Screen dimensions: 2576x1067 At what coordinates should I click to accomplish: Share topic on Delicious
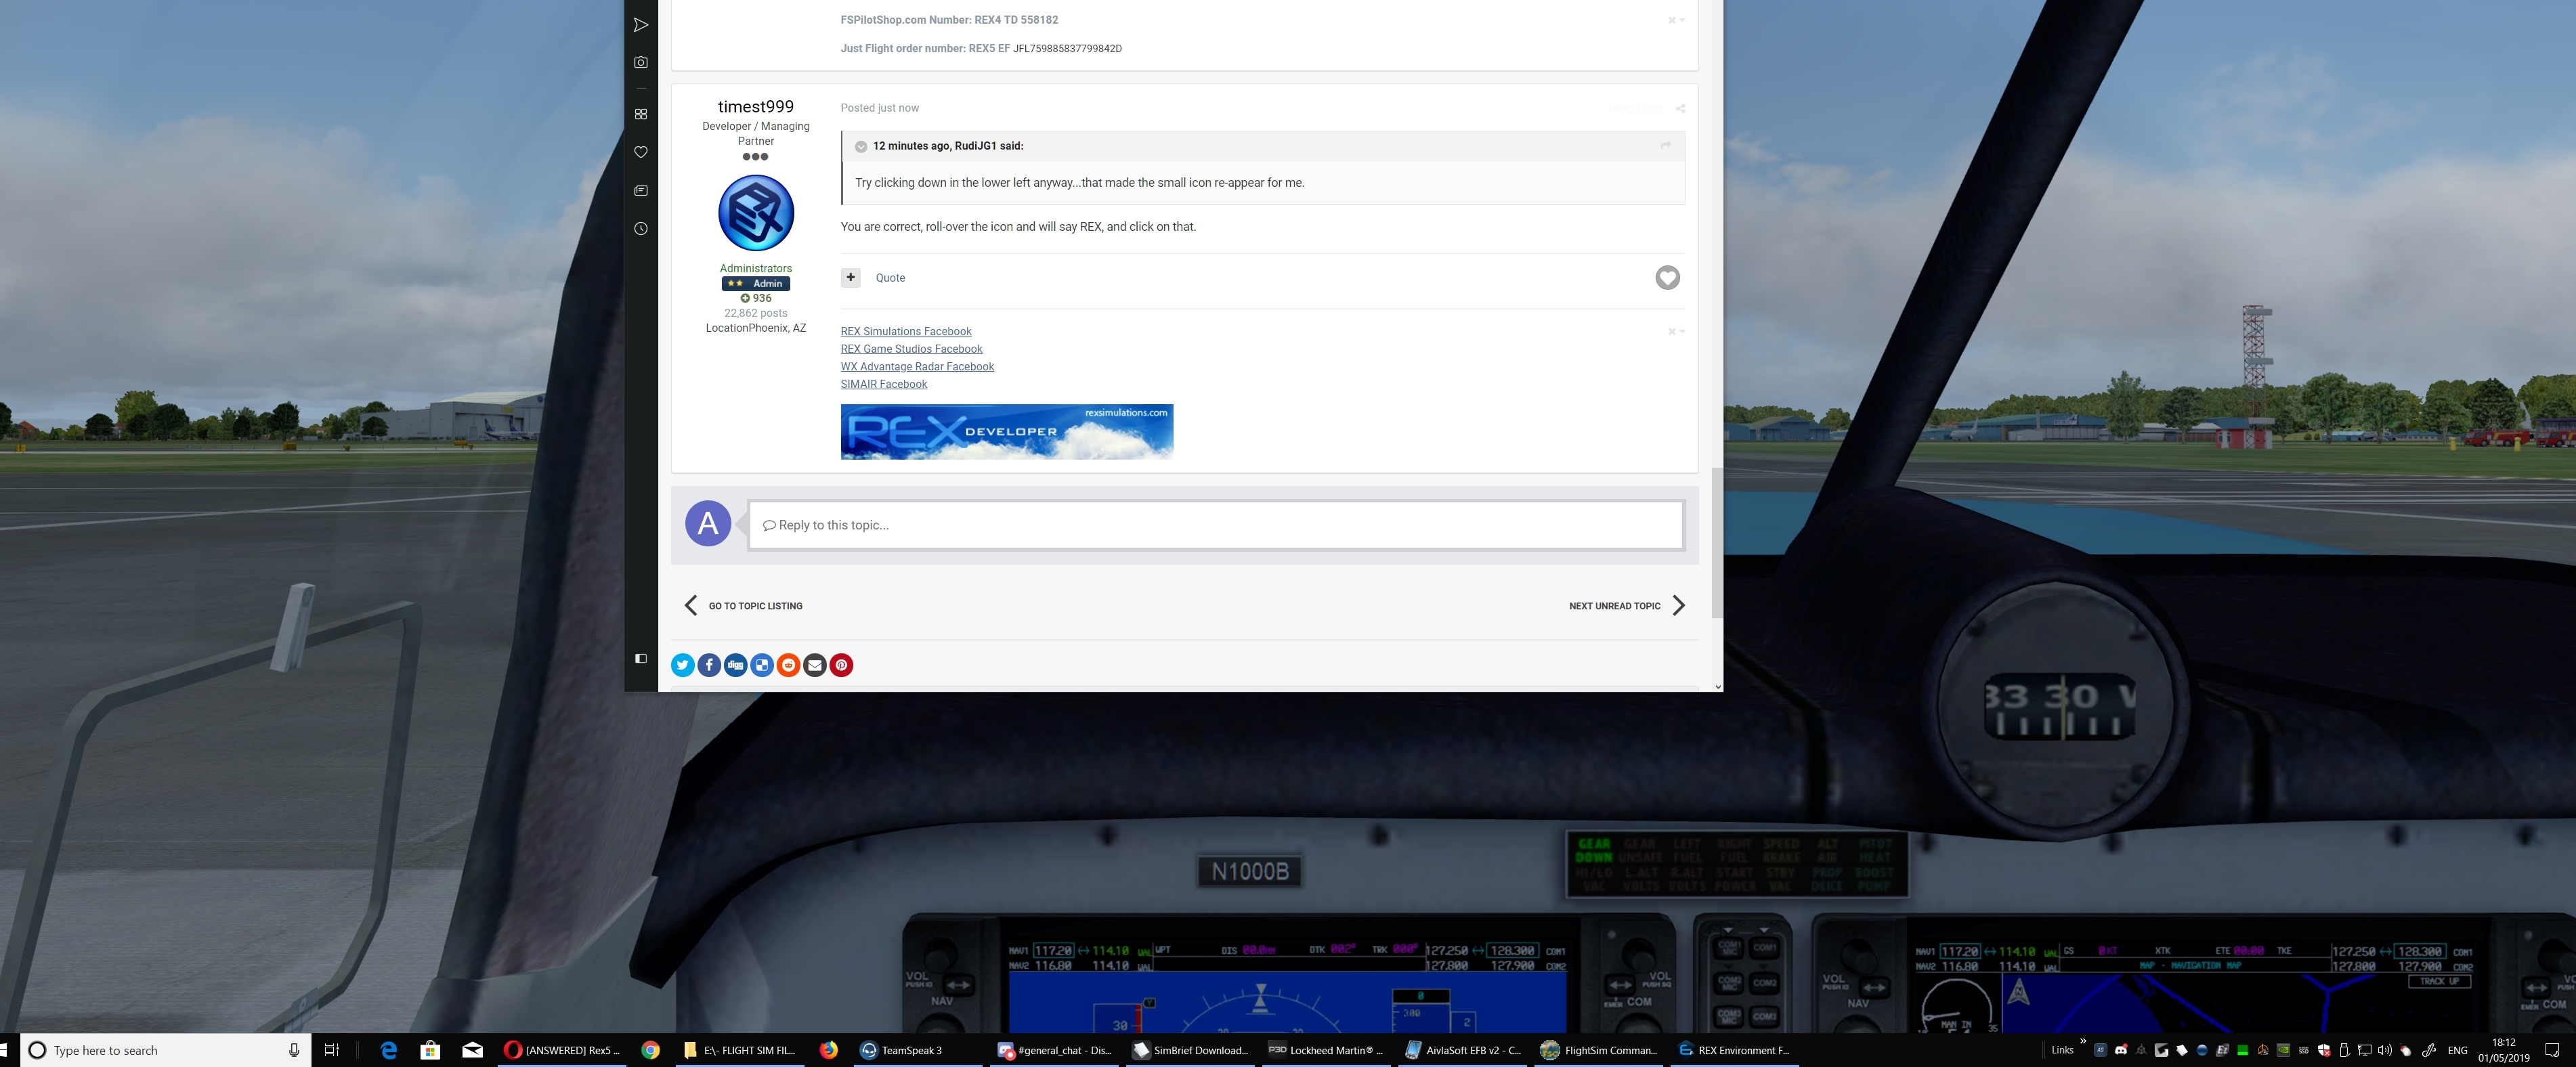762,665
